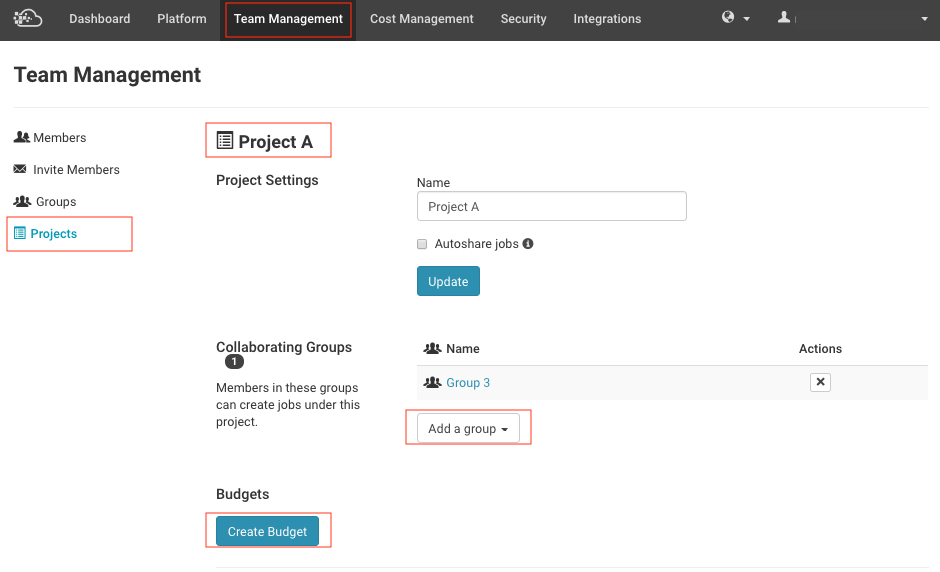
Task: Expand the Add a group dropdown
Action: coord(468,429)
